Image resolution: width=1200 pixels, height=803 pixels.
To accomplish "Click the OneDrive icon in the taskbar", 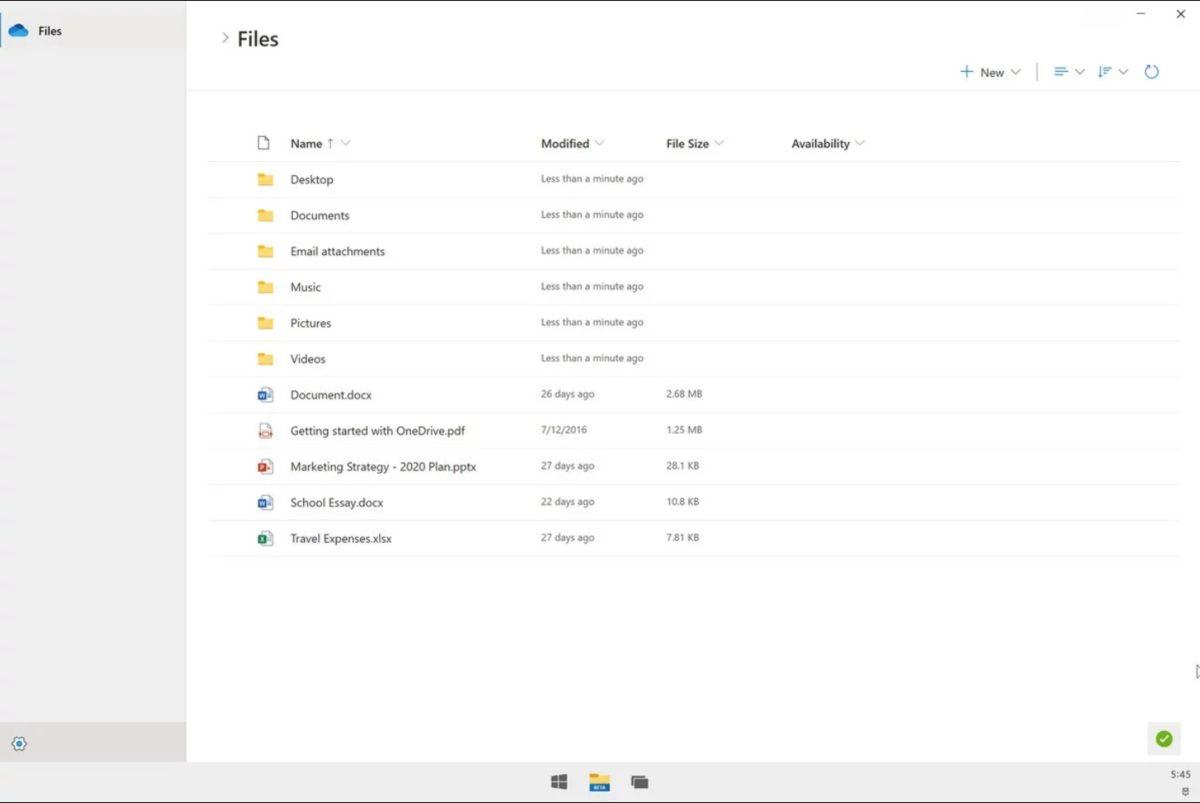I will coord(599,781).
